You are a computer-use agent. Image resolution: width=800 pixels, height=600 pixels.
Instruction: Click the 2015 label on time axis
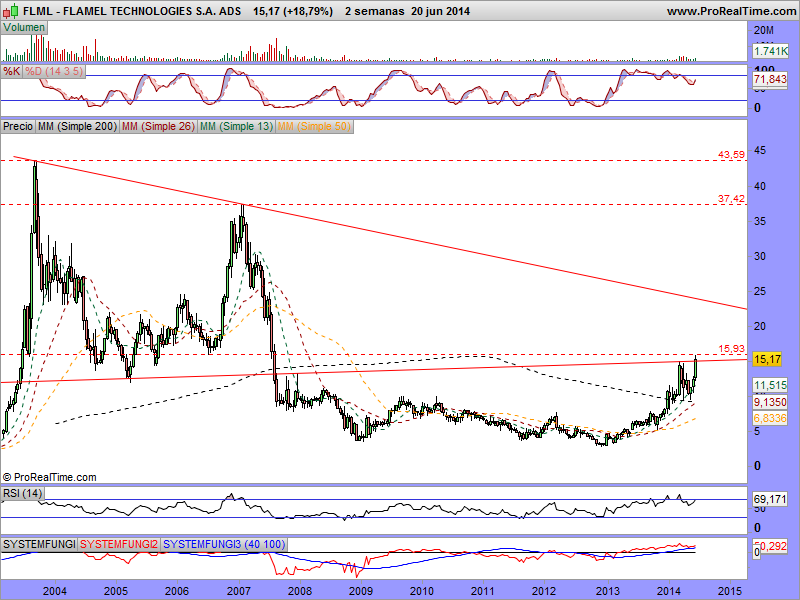point(730,591)
